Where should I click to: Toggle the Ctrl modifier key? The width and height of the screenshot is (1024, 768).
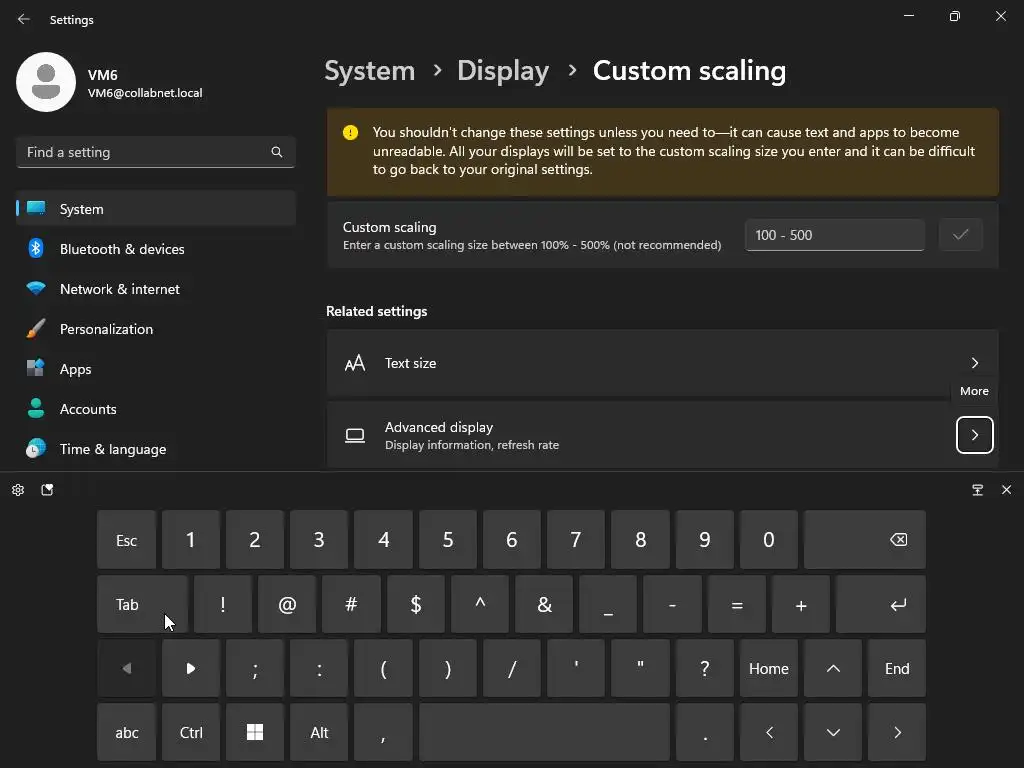[x=191, y=732]
